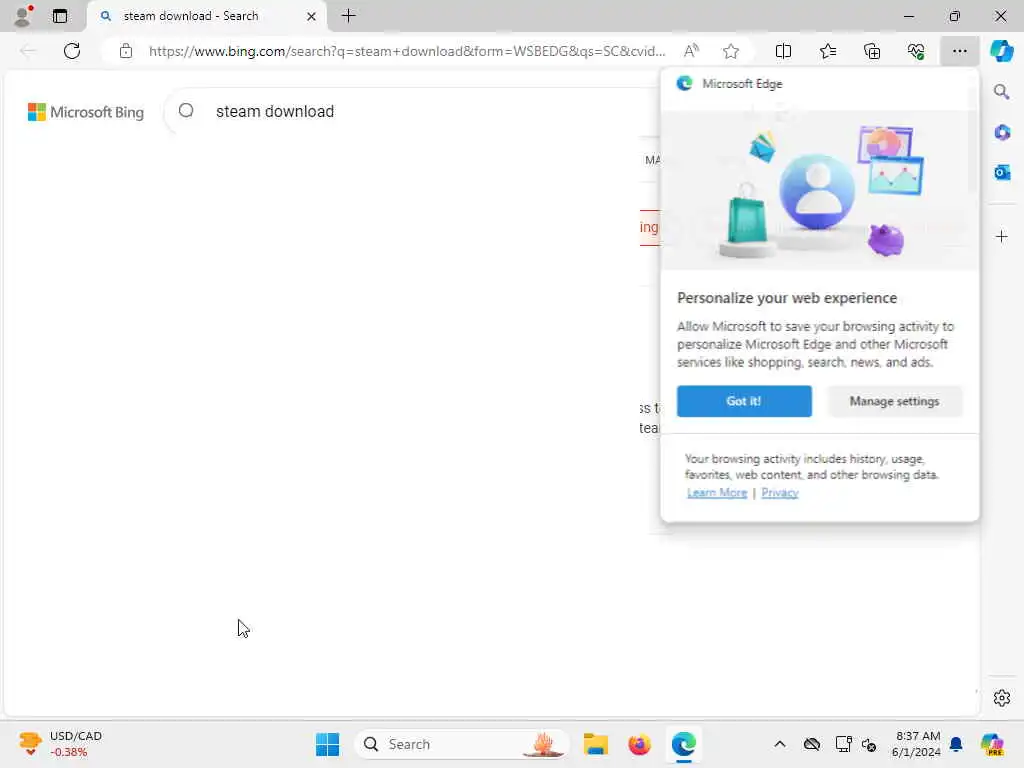Open Copilot preview in the taskbar
Viewport: 1024px width, 768px height.
click(992, 744)
